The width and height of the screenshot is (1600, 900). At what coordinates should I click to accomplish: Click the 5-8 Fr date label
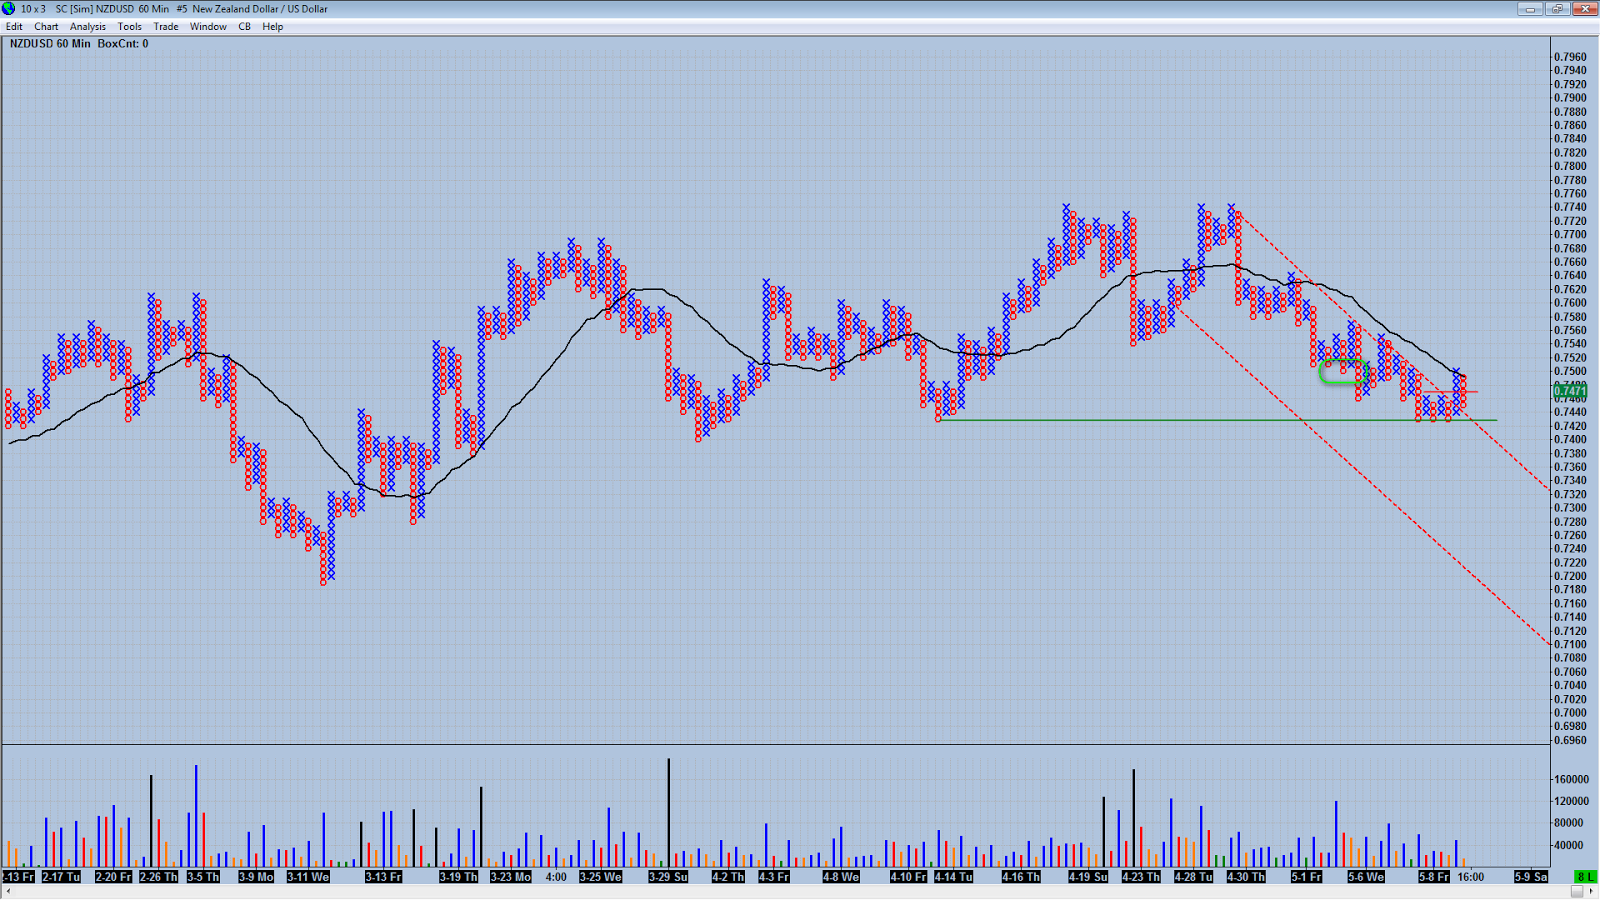pyautogui.click(x=1434, y=877)
